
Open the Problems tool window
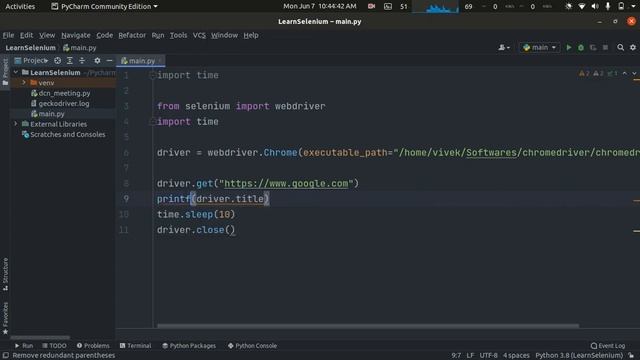click(93, 345)
